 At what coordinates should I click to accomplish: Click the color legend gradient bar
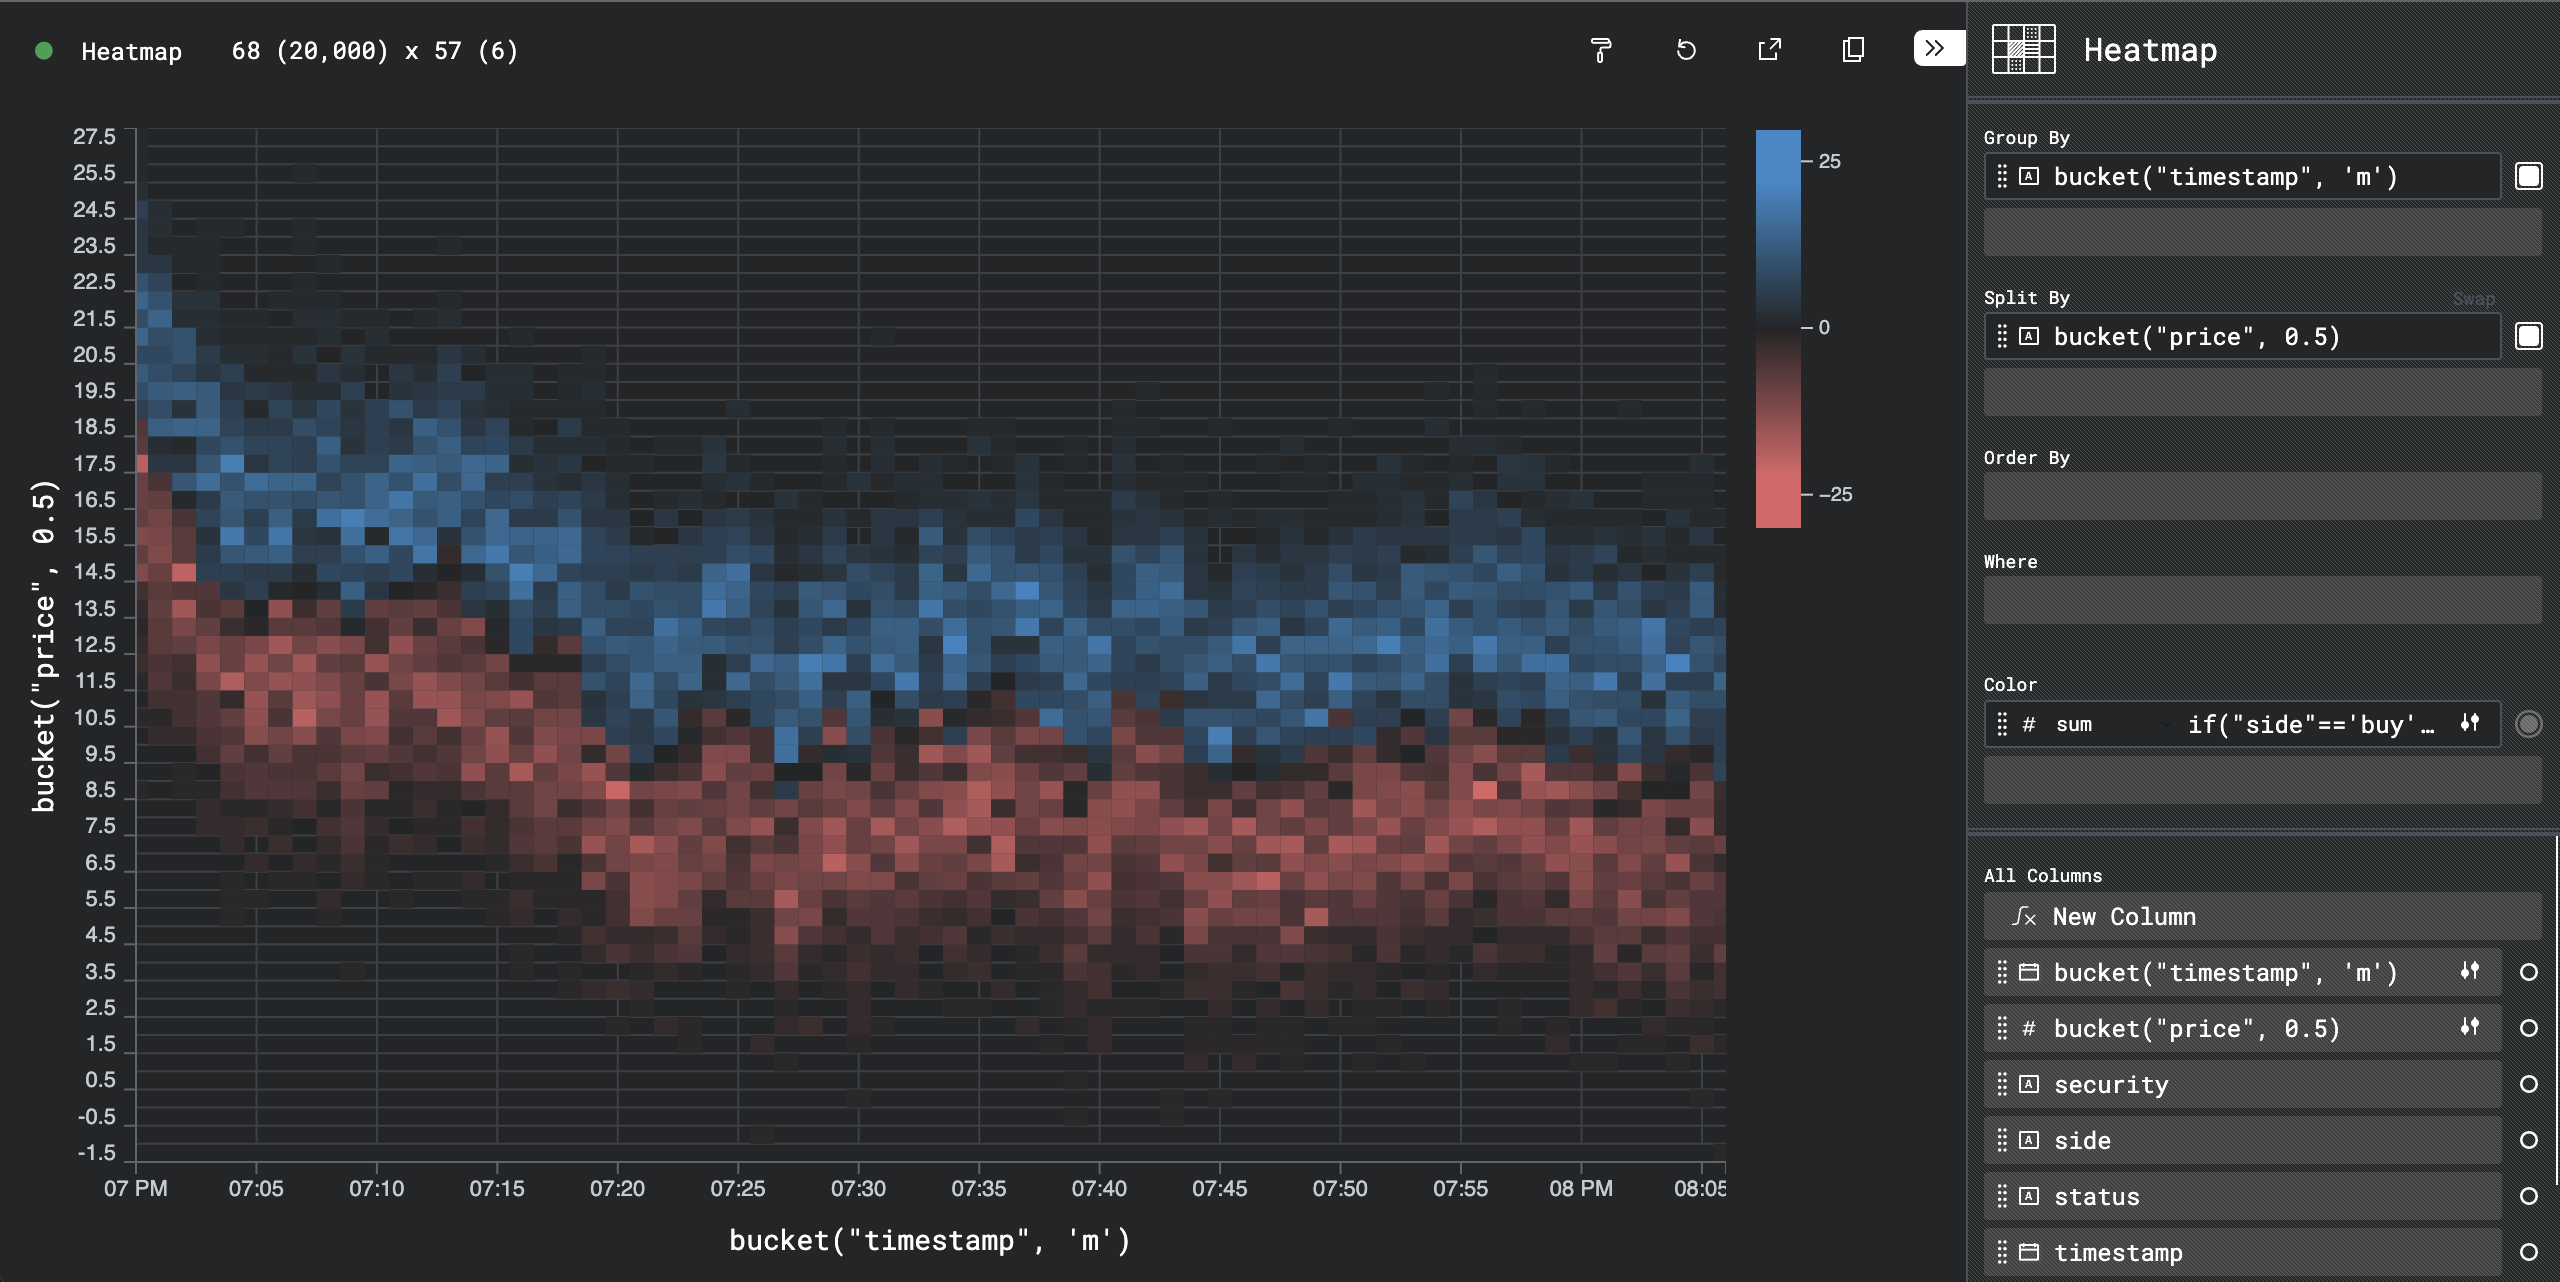1777,328
